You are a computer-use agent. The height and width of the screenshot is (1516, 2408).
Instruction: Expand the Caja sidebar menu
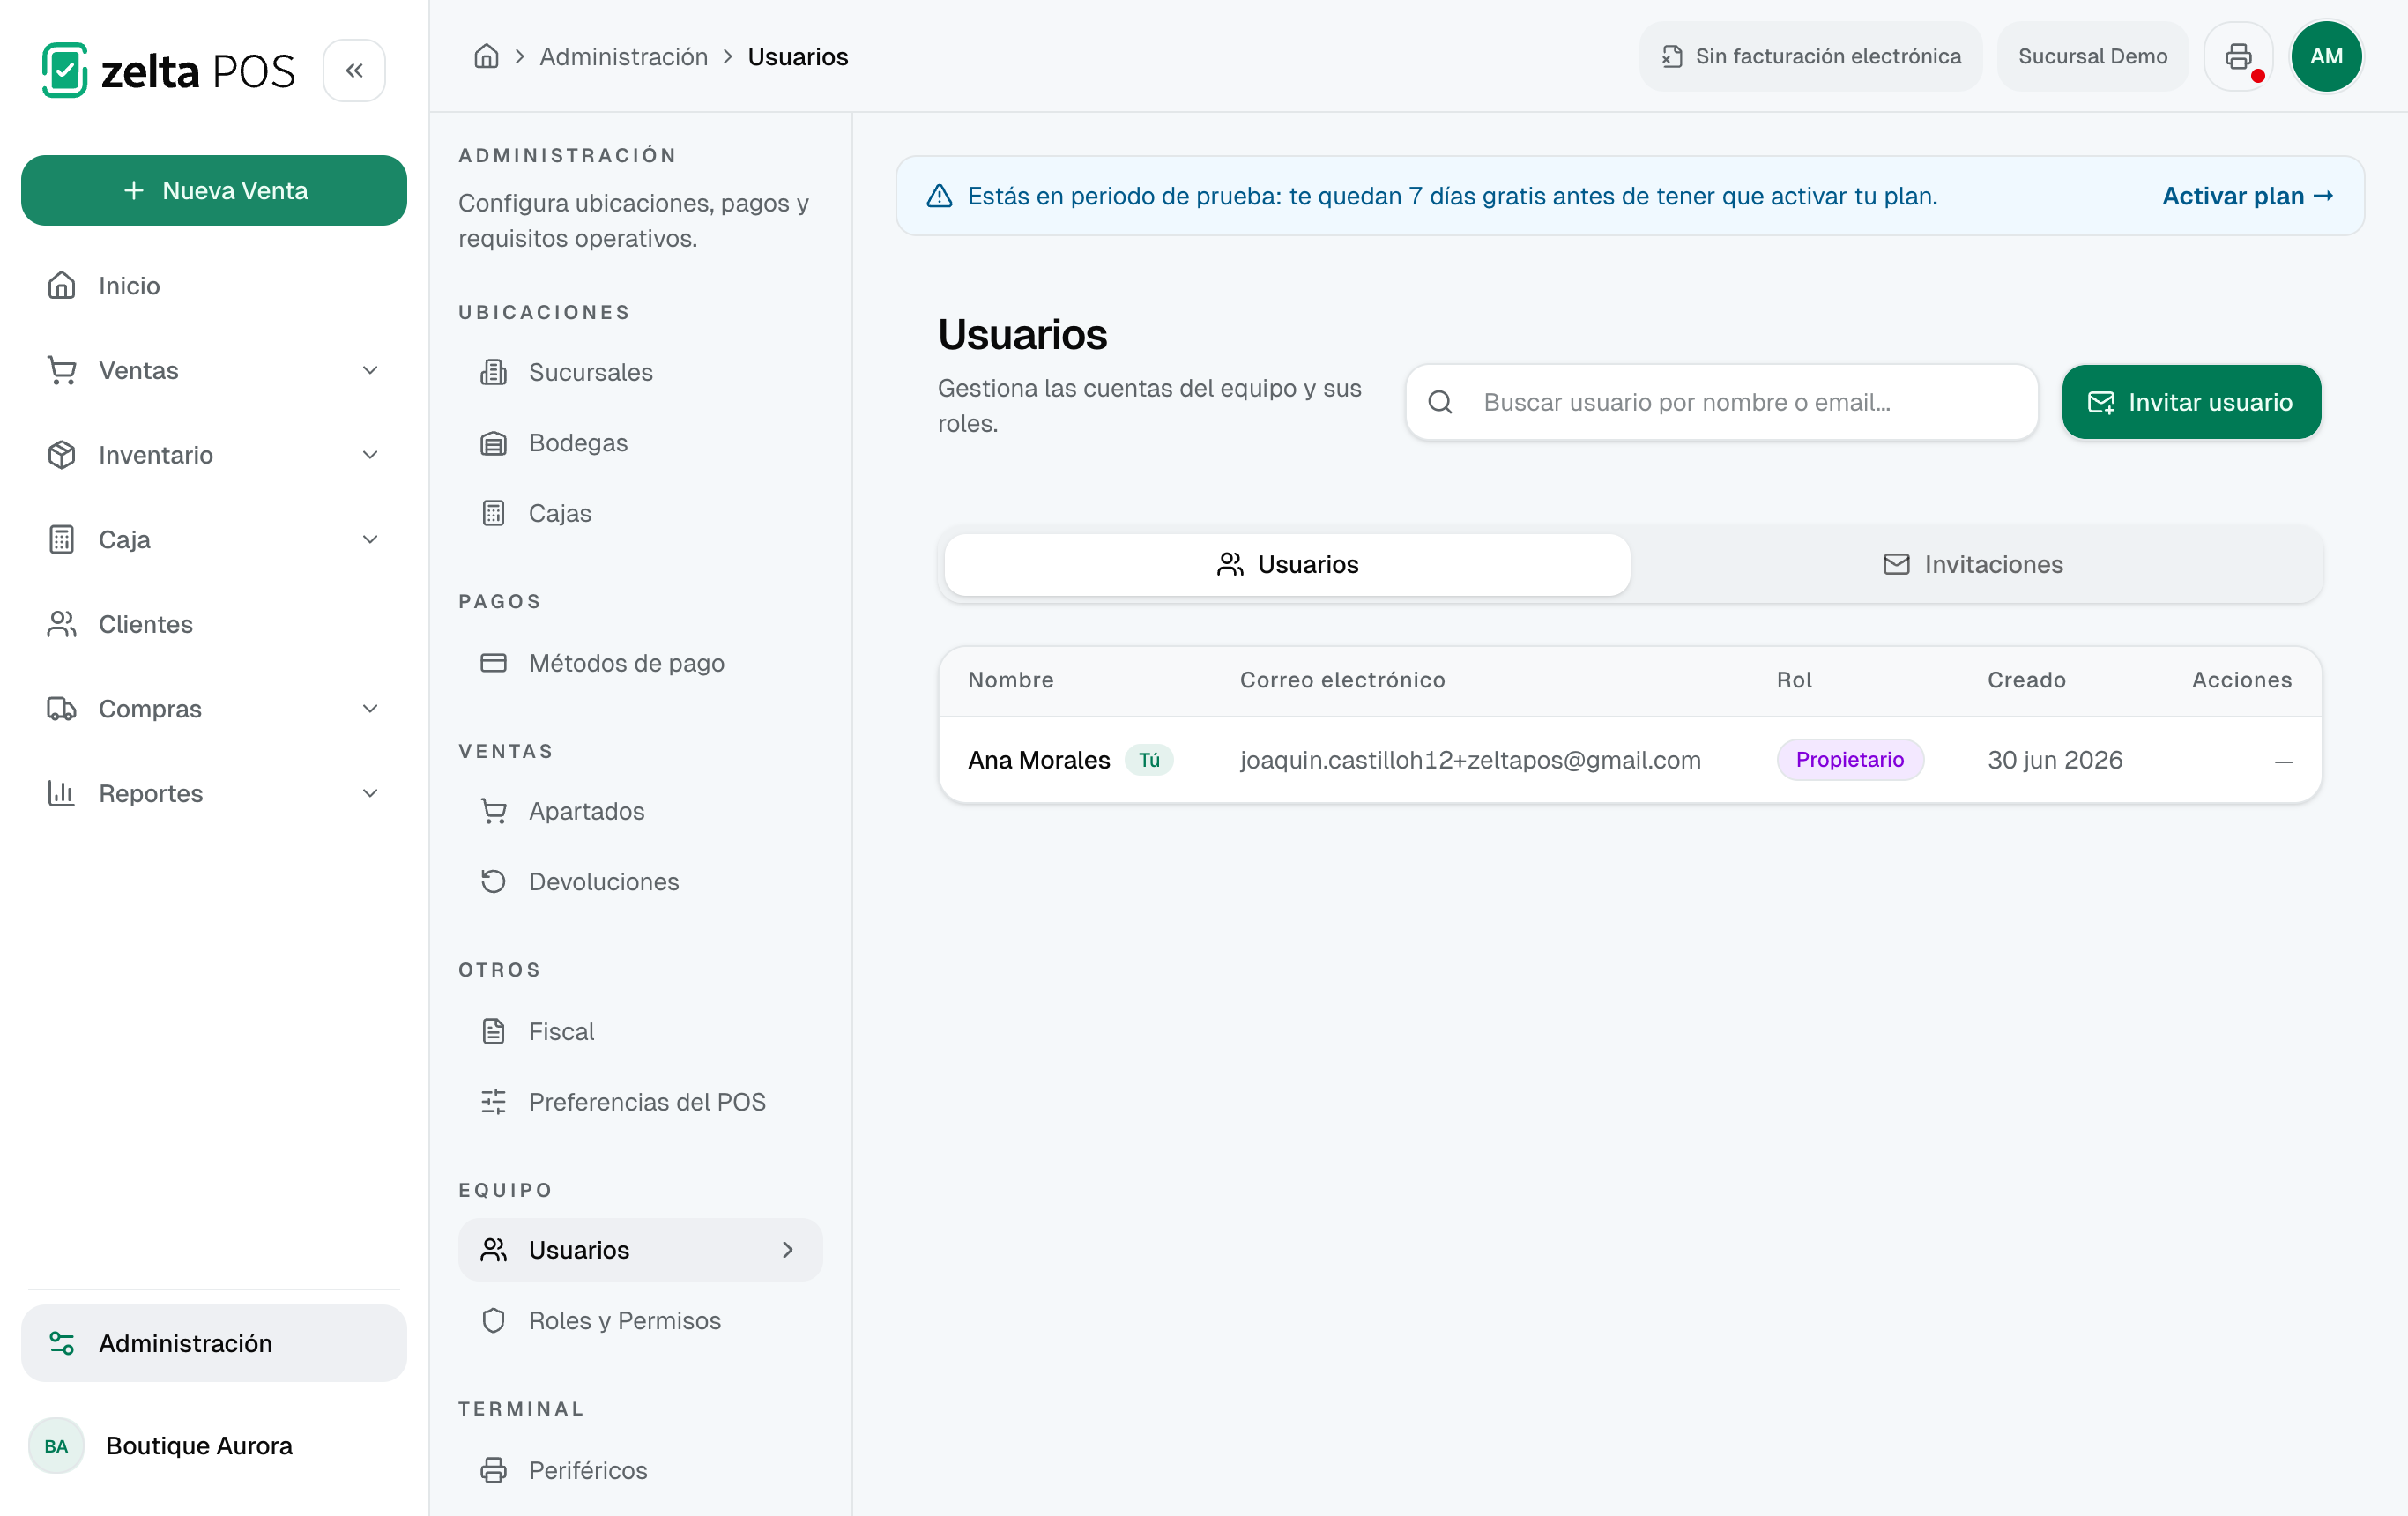pyautogui.click(x=214, y=539)
